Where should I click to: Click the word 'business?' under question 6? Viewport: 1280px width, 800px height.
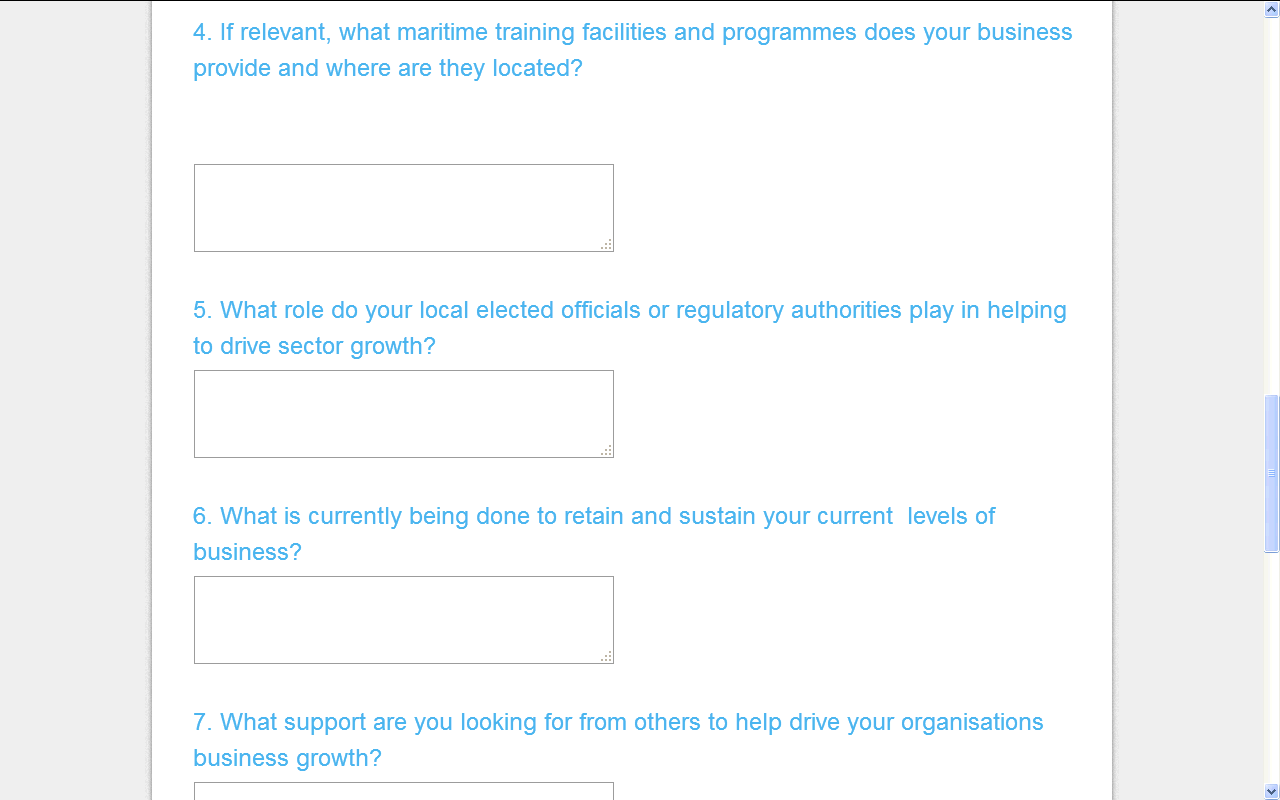(x=247, y=552)
